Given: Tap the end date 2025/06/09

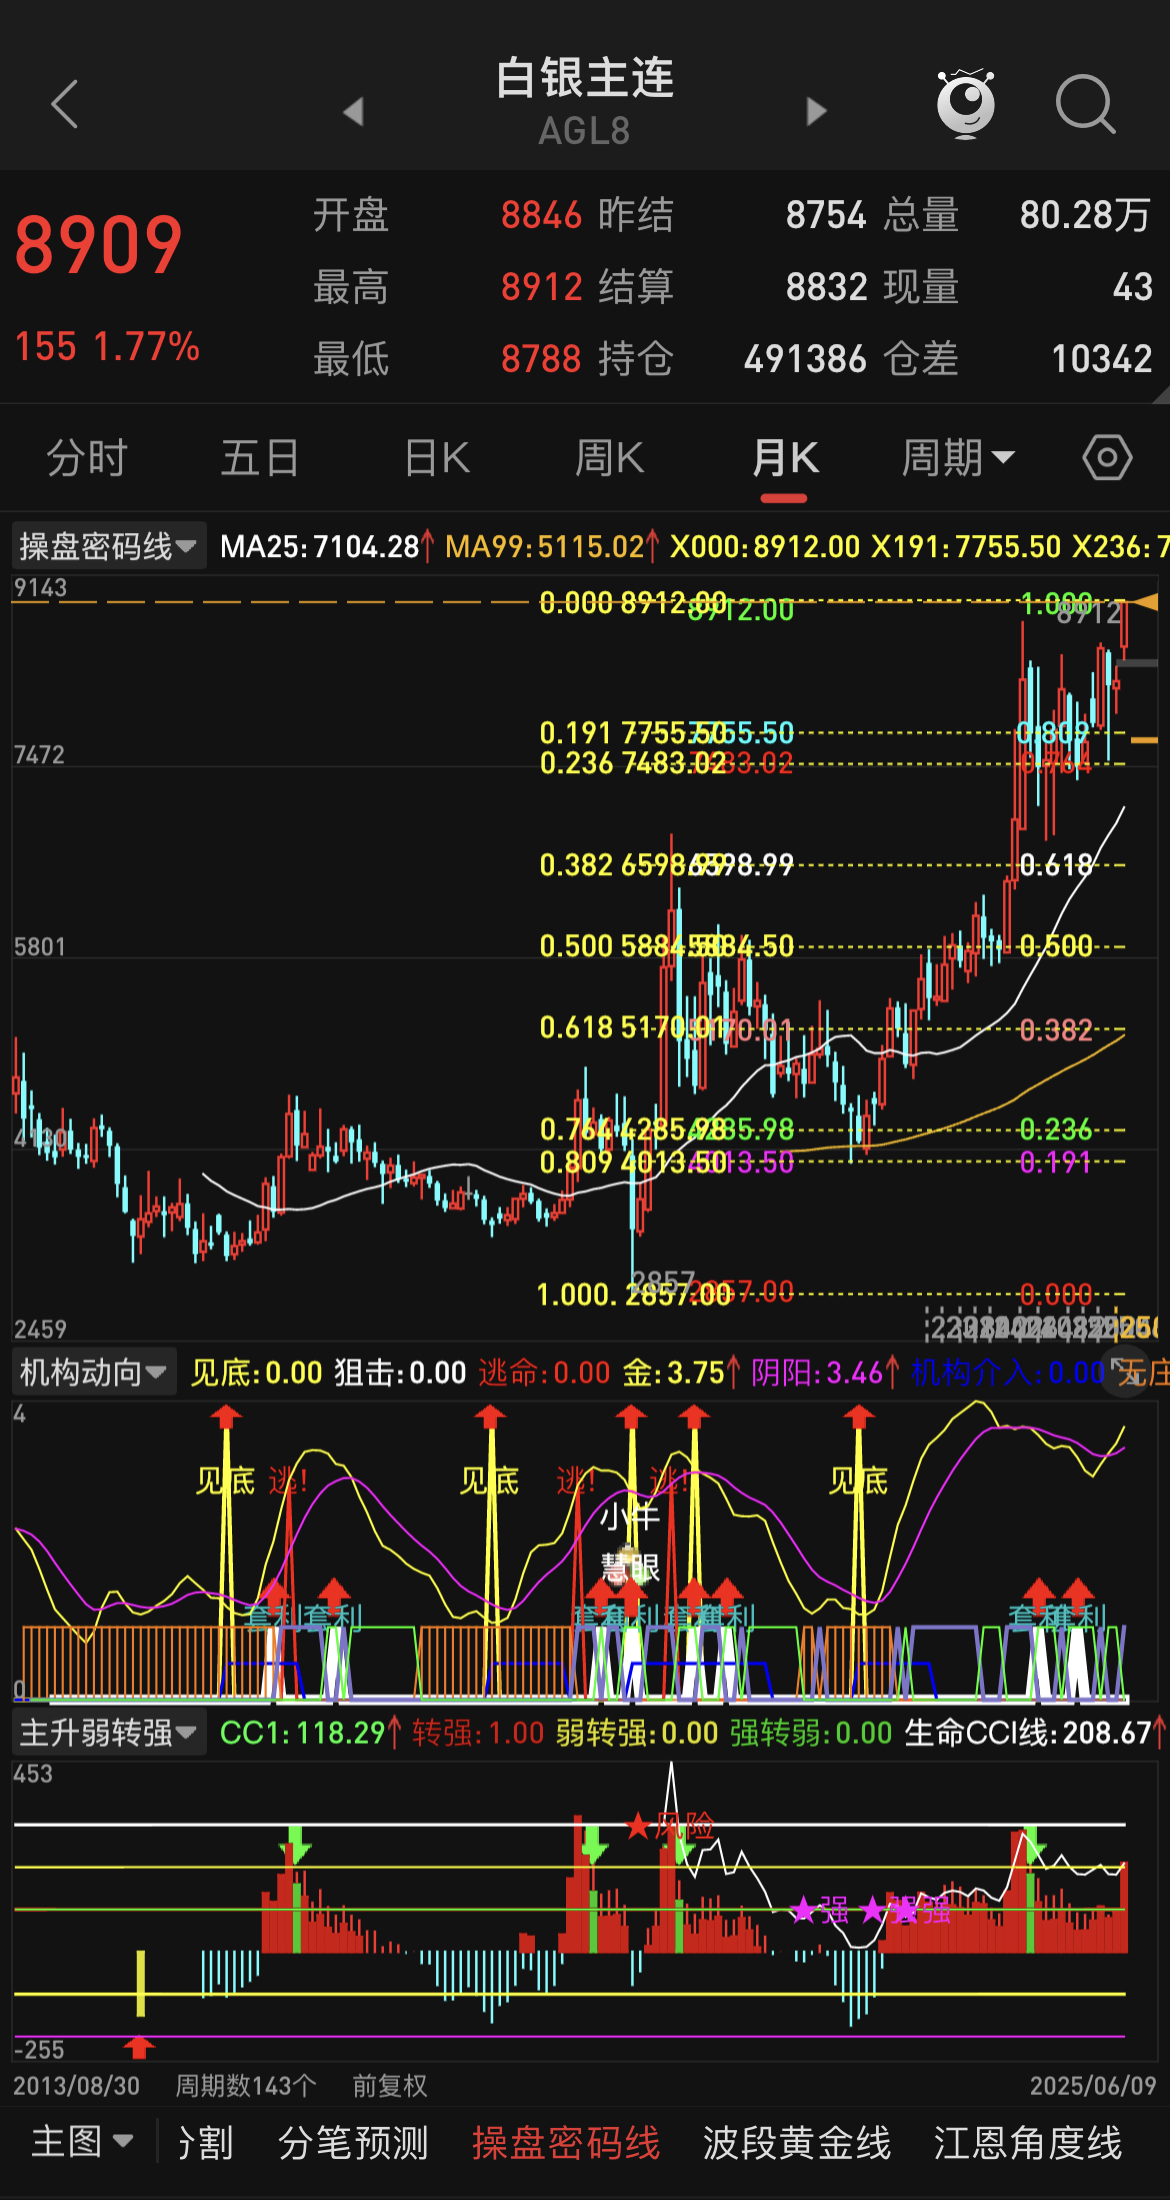Looking at the screenshot, I should pos(1093,2086).
